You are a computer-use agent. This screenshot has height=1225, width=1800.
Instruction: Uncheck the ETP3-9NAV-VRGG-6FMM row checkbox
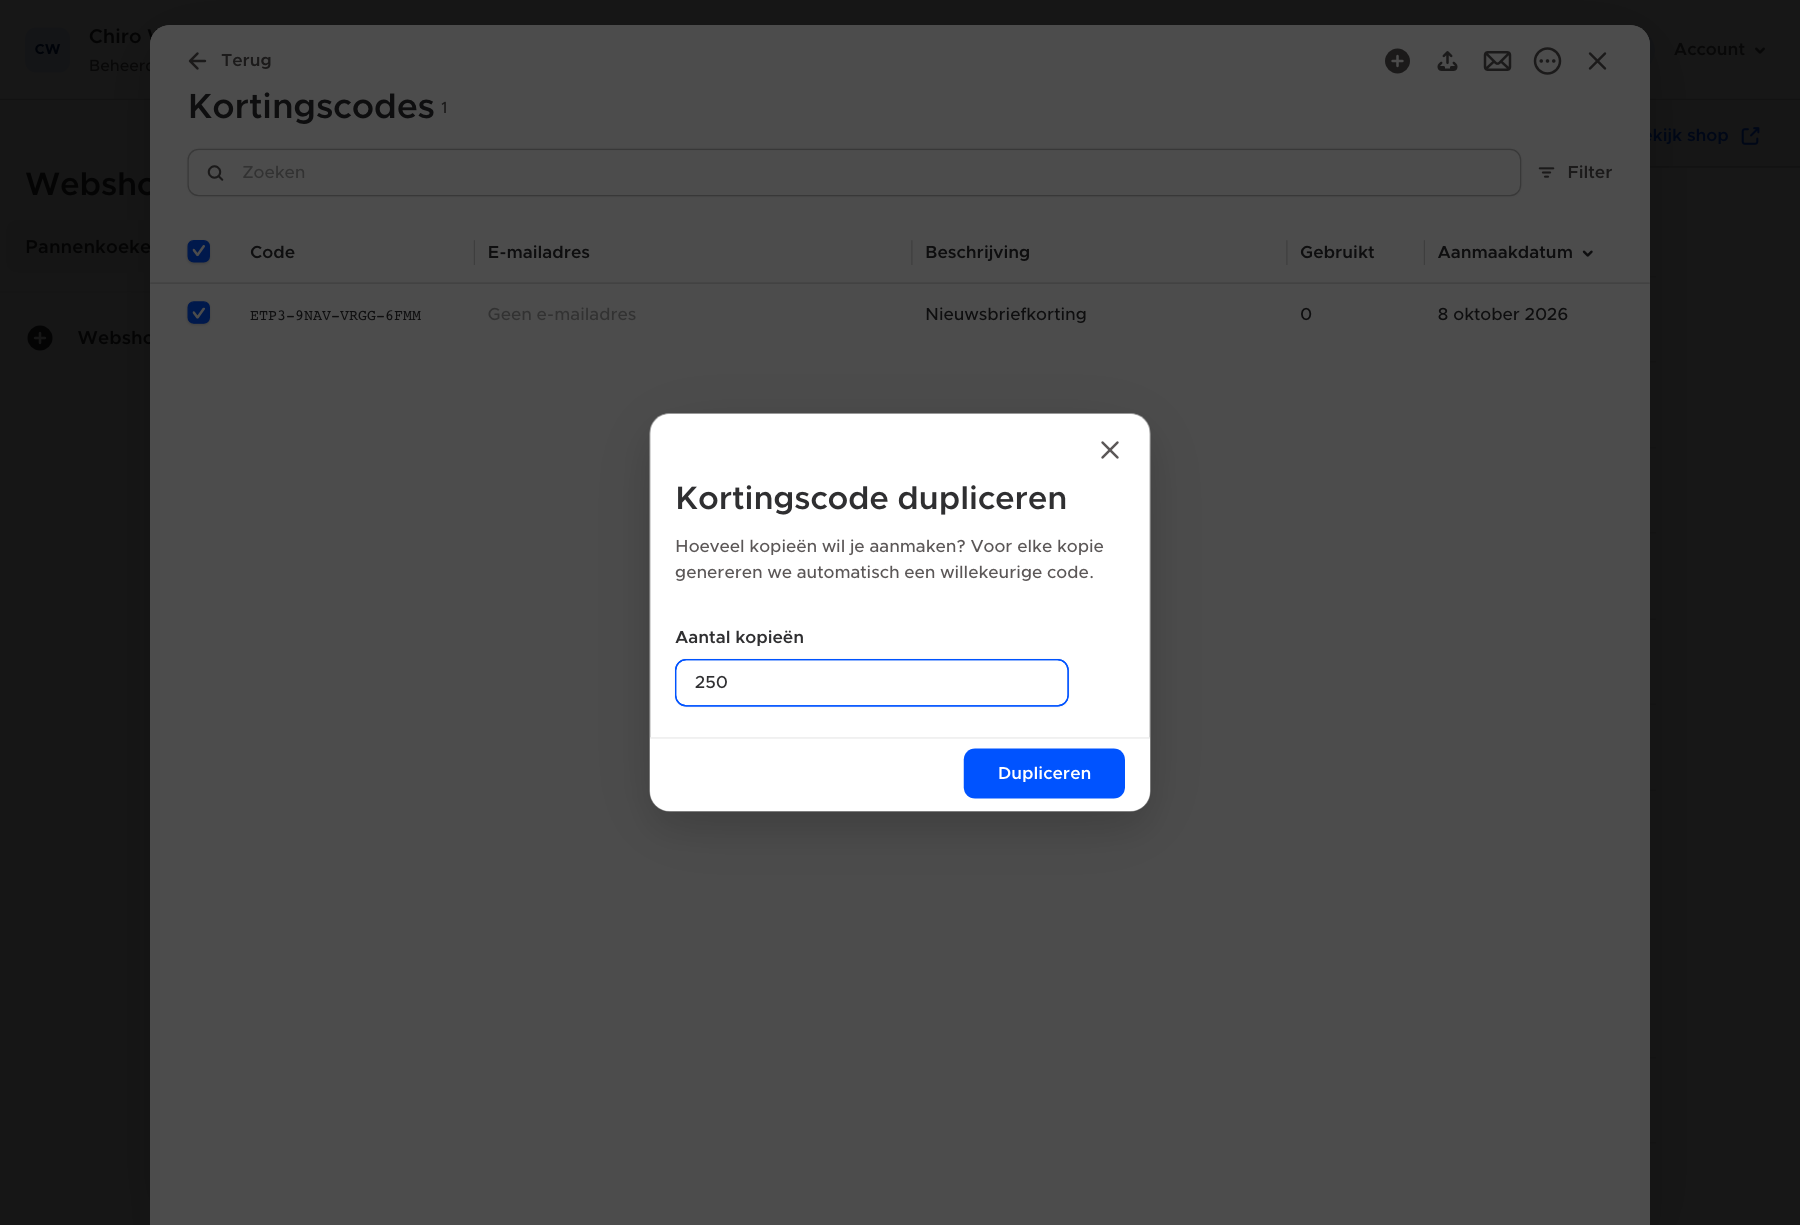click(199, 313)
